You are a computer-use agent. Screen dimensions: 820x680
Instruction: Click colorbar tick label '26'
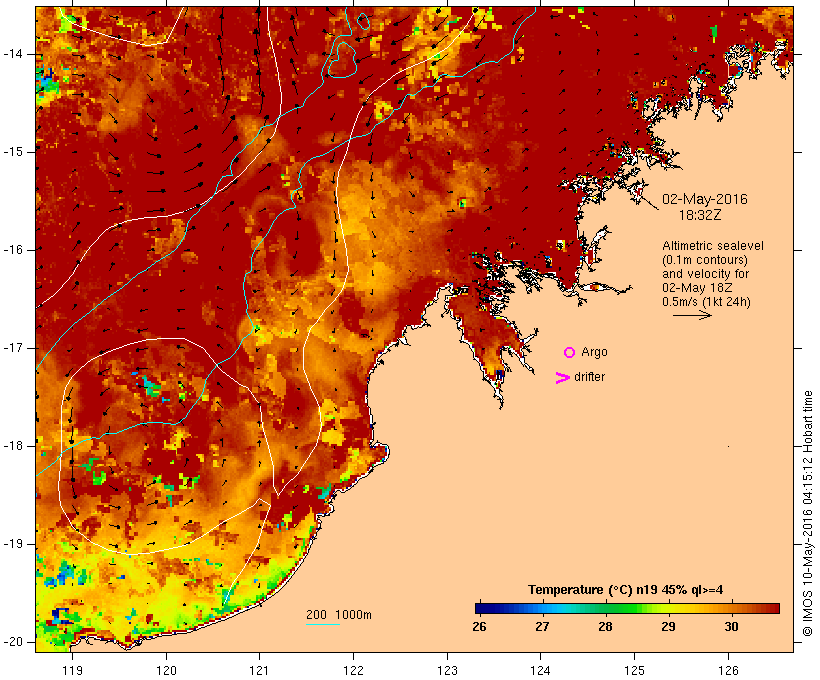pyautogui.click(x=479, y=627)
